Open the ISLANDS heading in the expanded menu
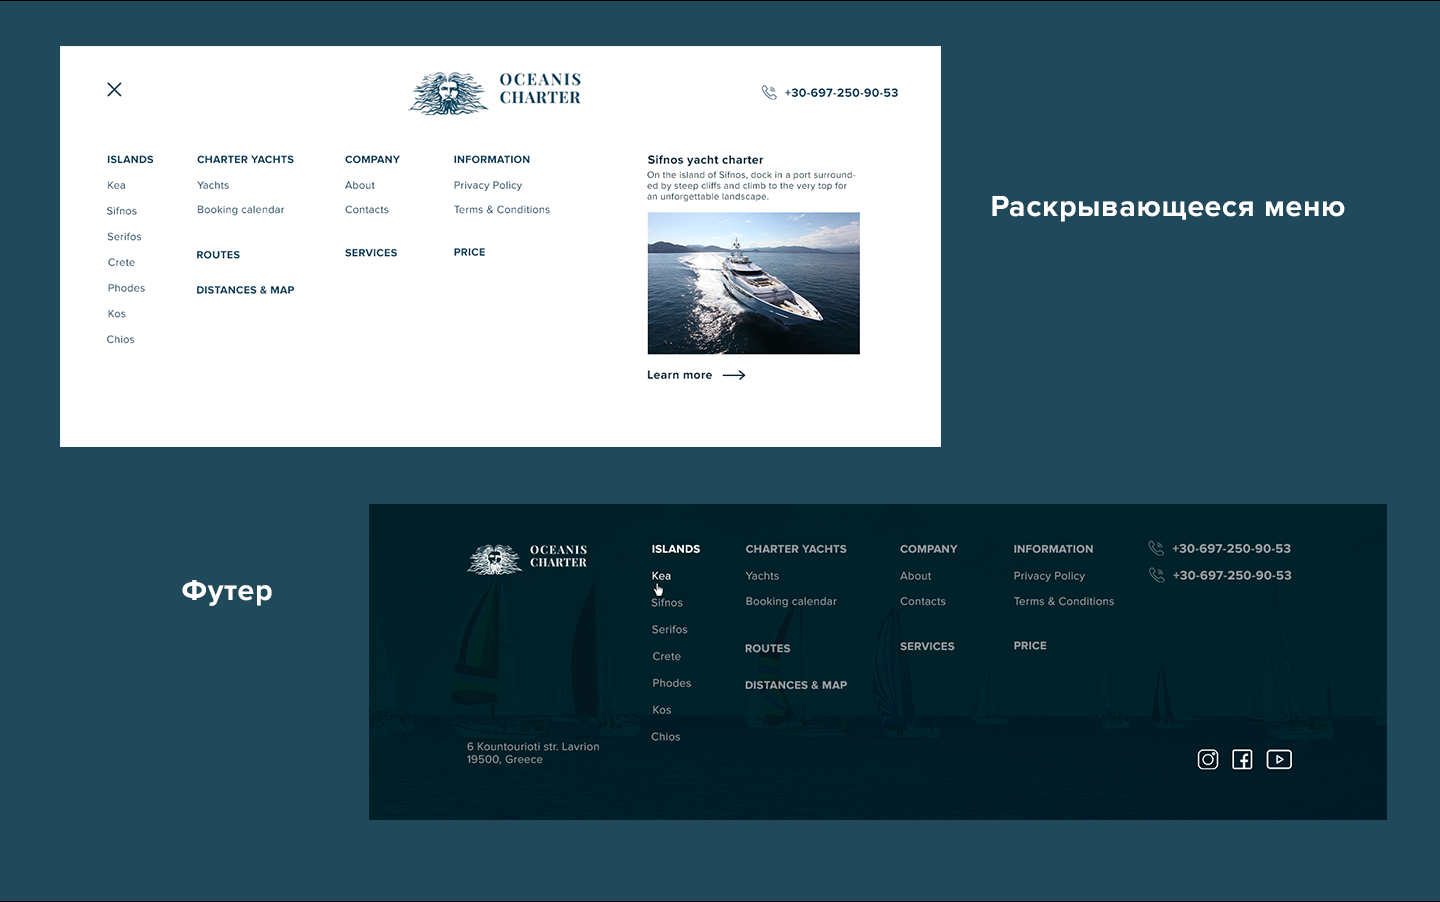Screen dimensions: 1440x902 [130, 160]
